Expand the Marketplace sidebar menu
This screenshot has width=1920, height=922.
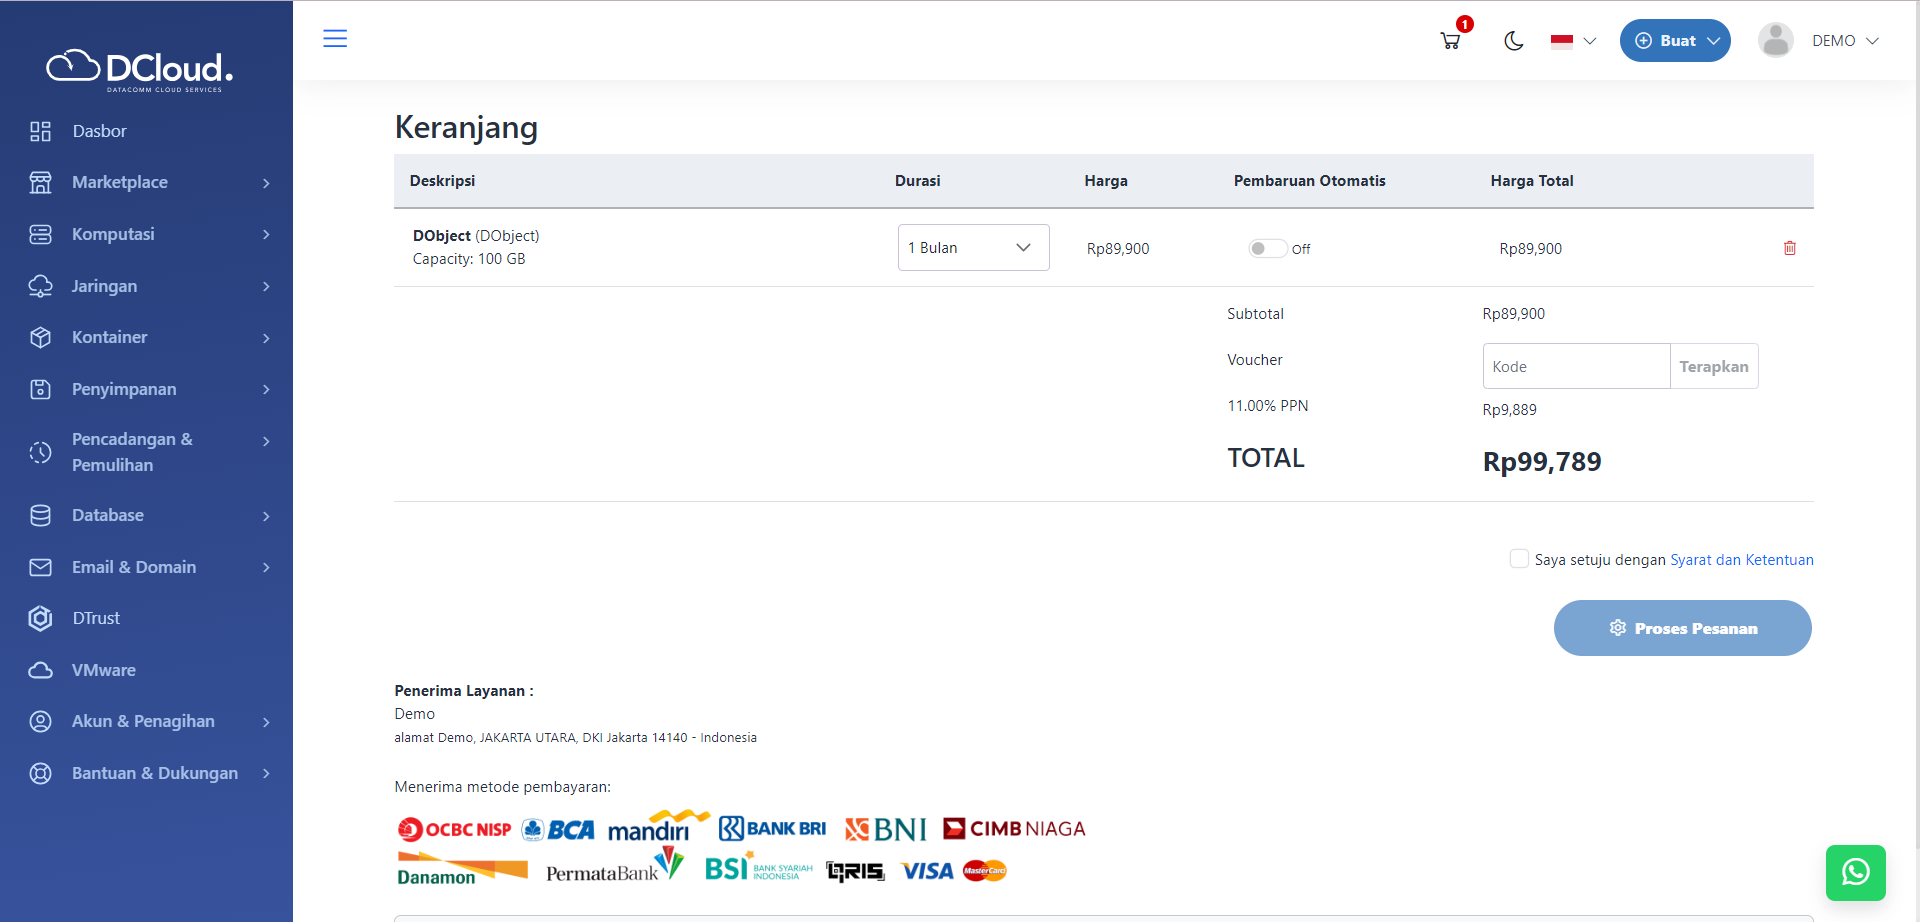coord(150,182)
